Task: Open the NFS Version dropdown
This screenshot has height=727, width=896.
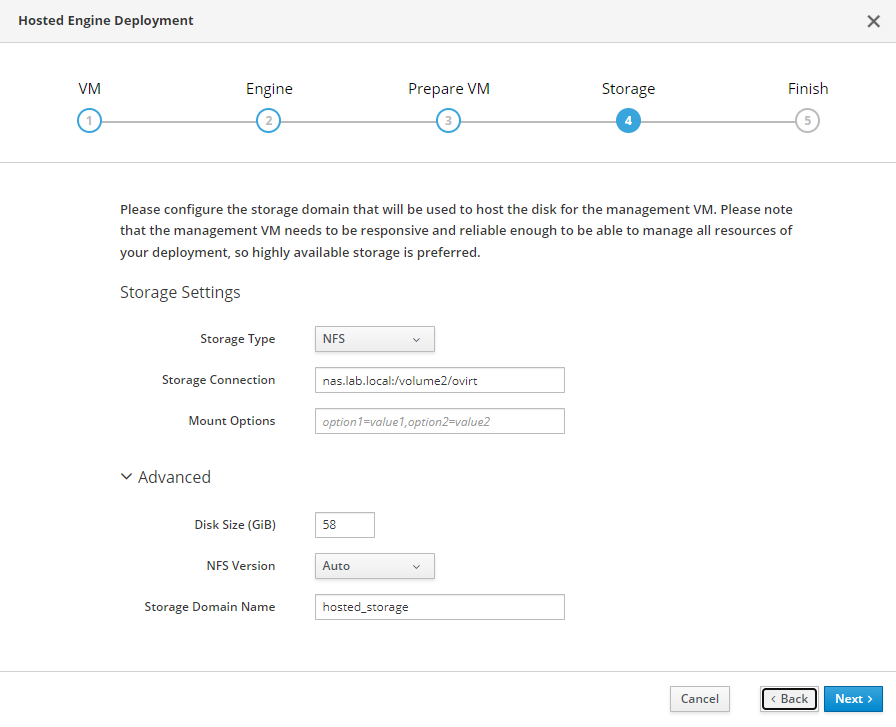Action: point(374,566)
